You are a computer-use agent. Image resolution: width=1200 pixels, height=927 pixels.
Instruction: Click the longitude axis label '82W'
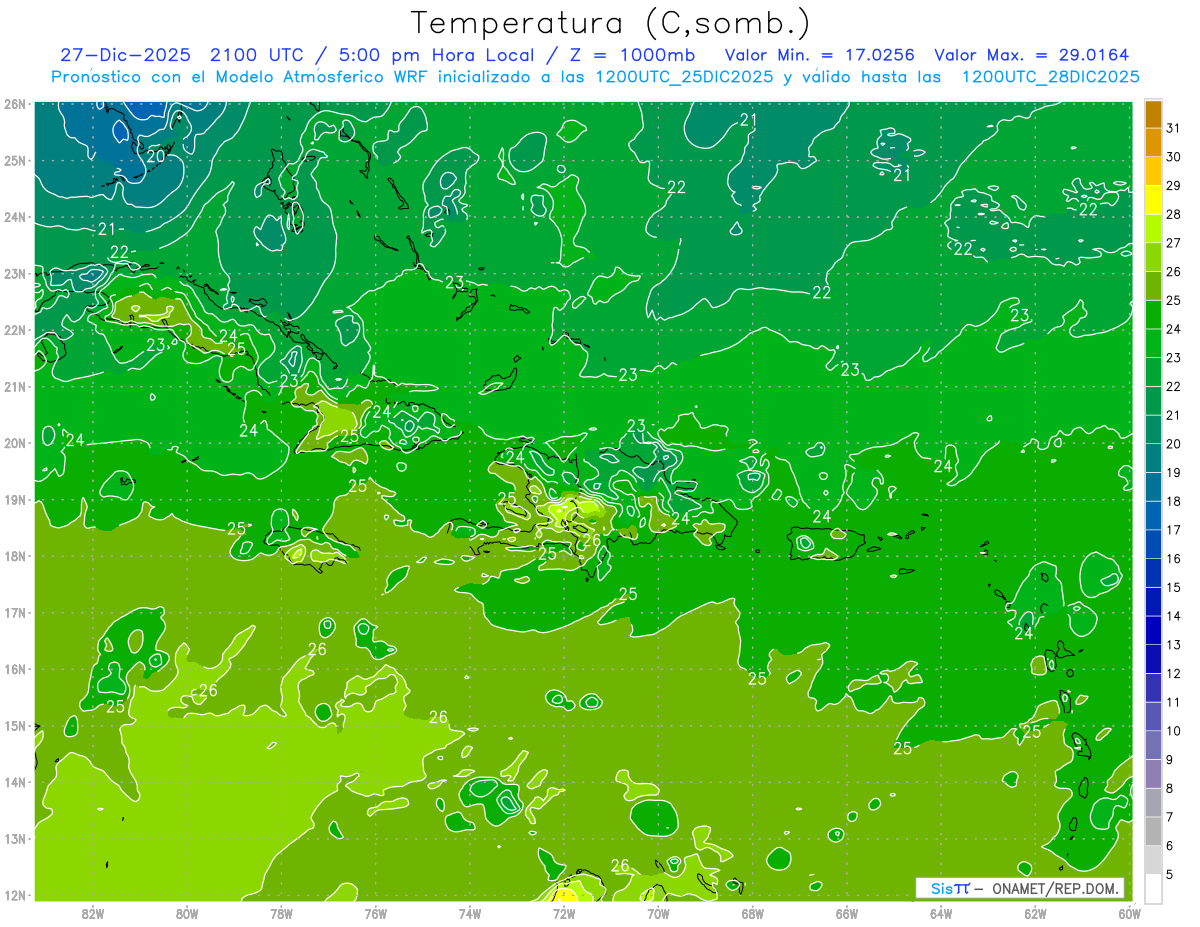pos(93,913)
